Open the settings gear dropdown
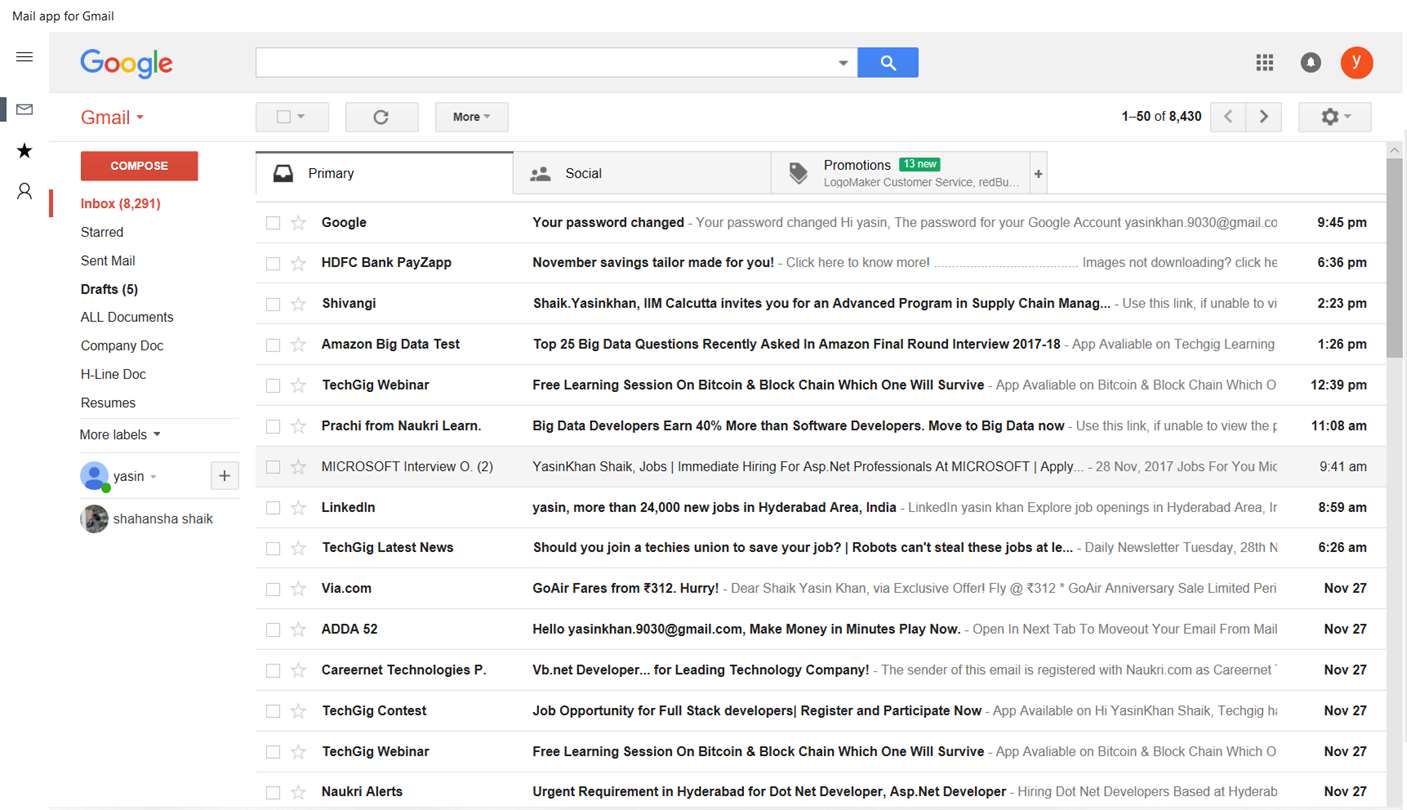This screenshot has width=1407, height=810. (1335, 117)
